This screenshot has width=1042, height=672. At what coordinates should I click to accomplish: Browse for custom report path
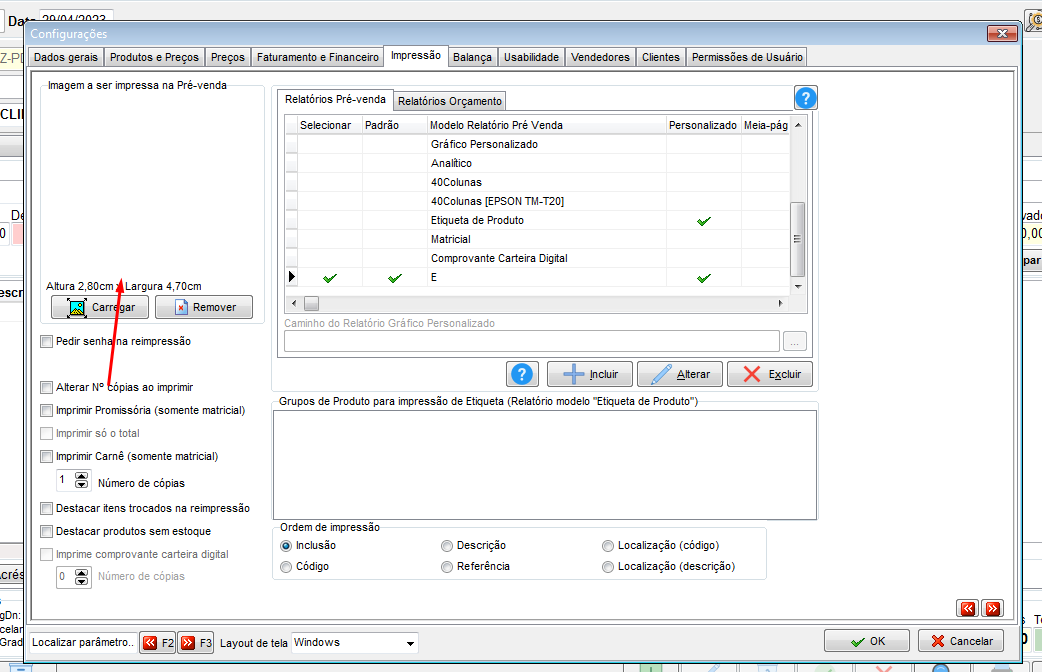pyautogui.click(x=795, y=342)
